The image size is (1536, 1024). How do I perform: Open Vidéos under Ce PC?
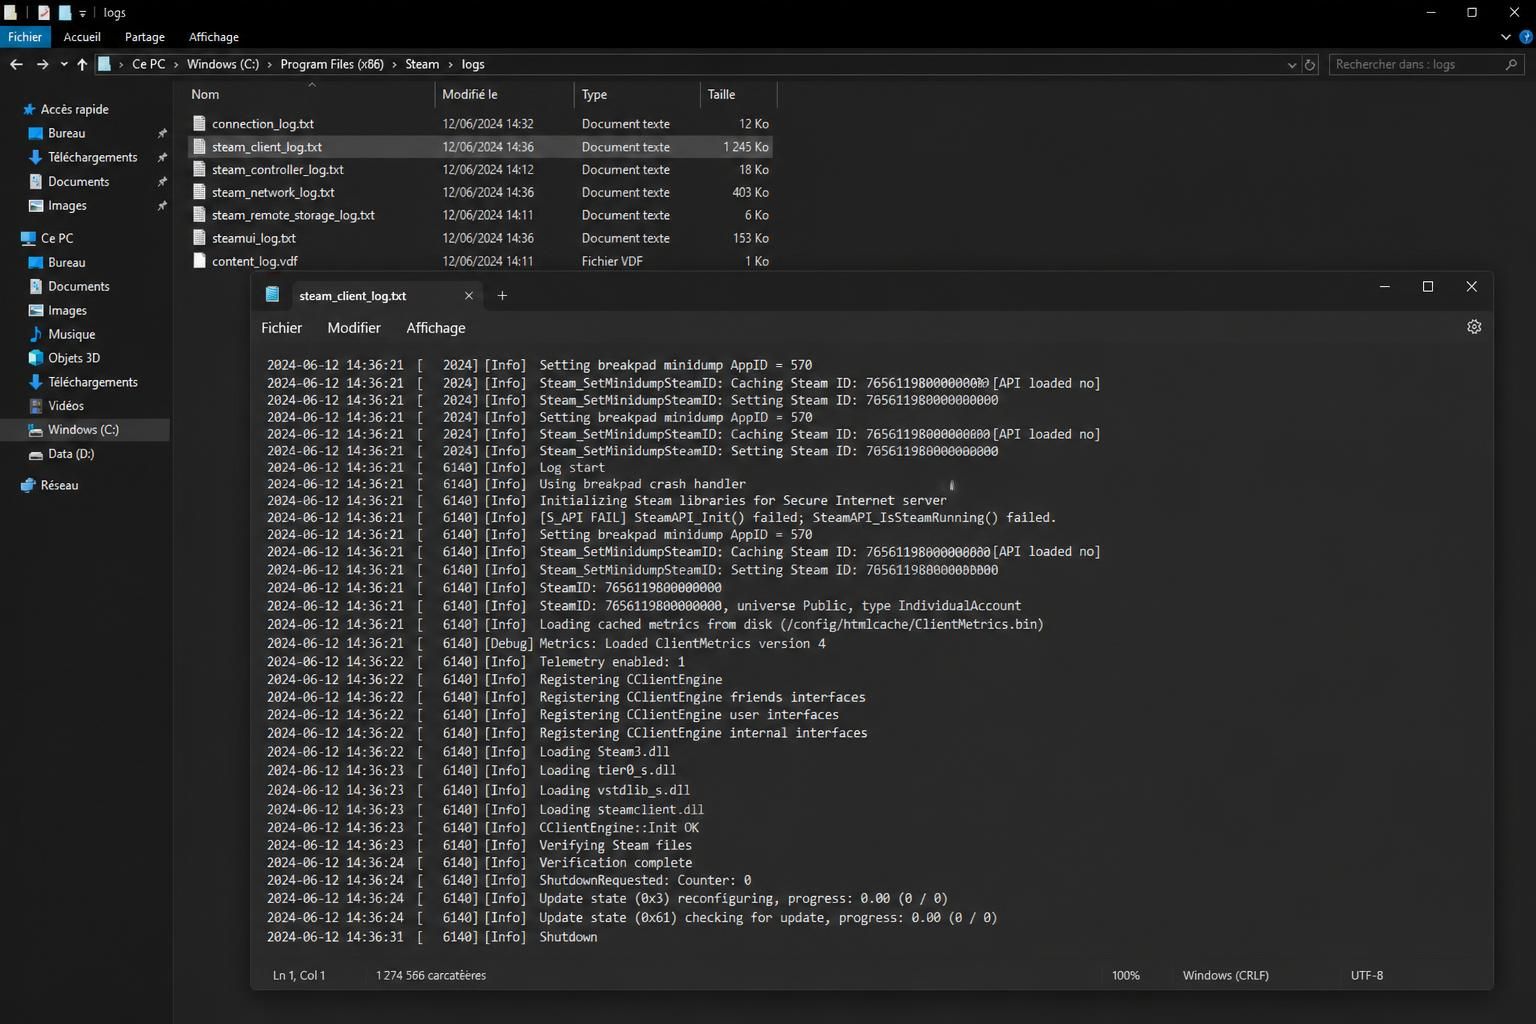[x=66, y=406]
